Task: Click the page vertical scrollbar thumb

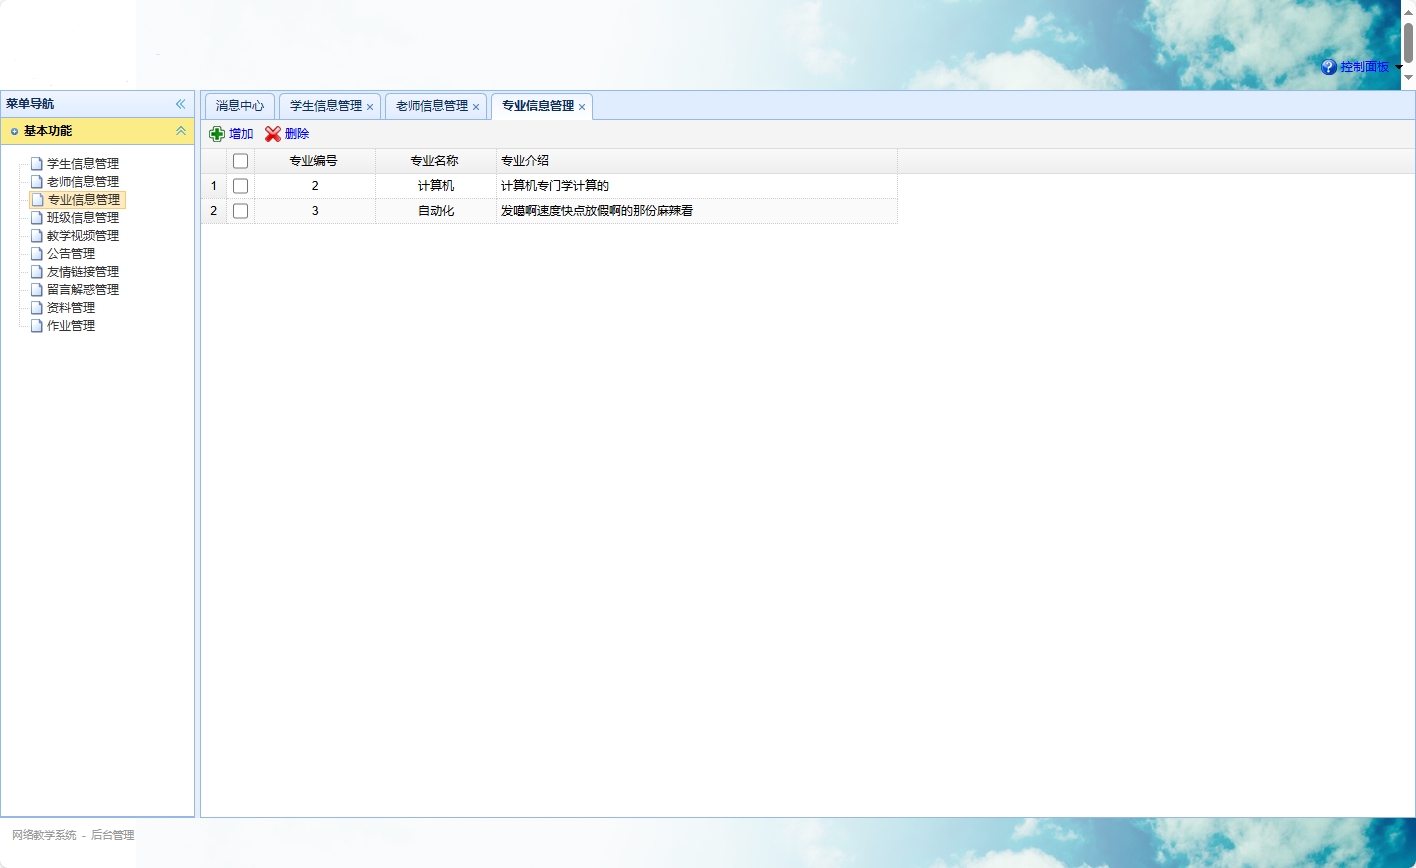Action: [1408, 42]
